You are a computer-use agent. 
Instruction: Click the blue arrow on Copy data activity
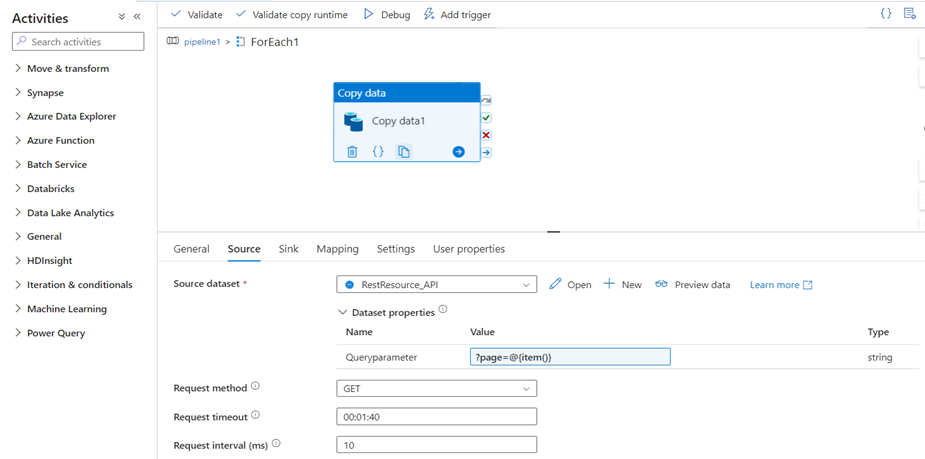point(458,152)
